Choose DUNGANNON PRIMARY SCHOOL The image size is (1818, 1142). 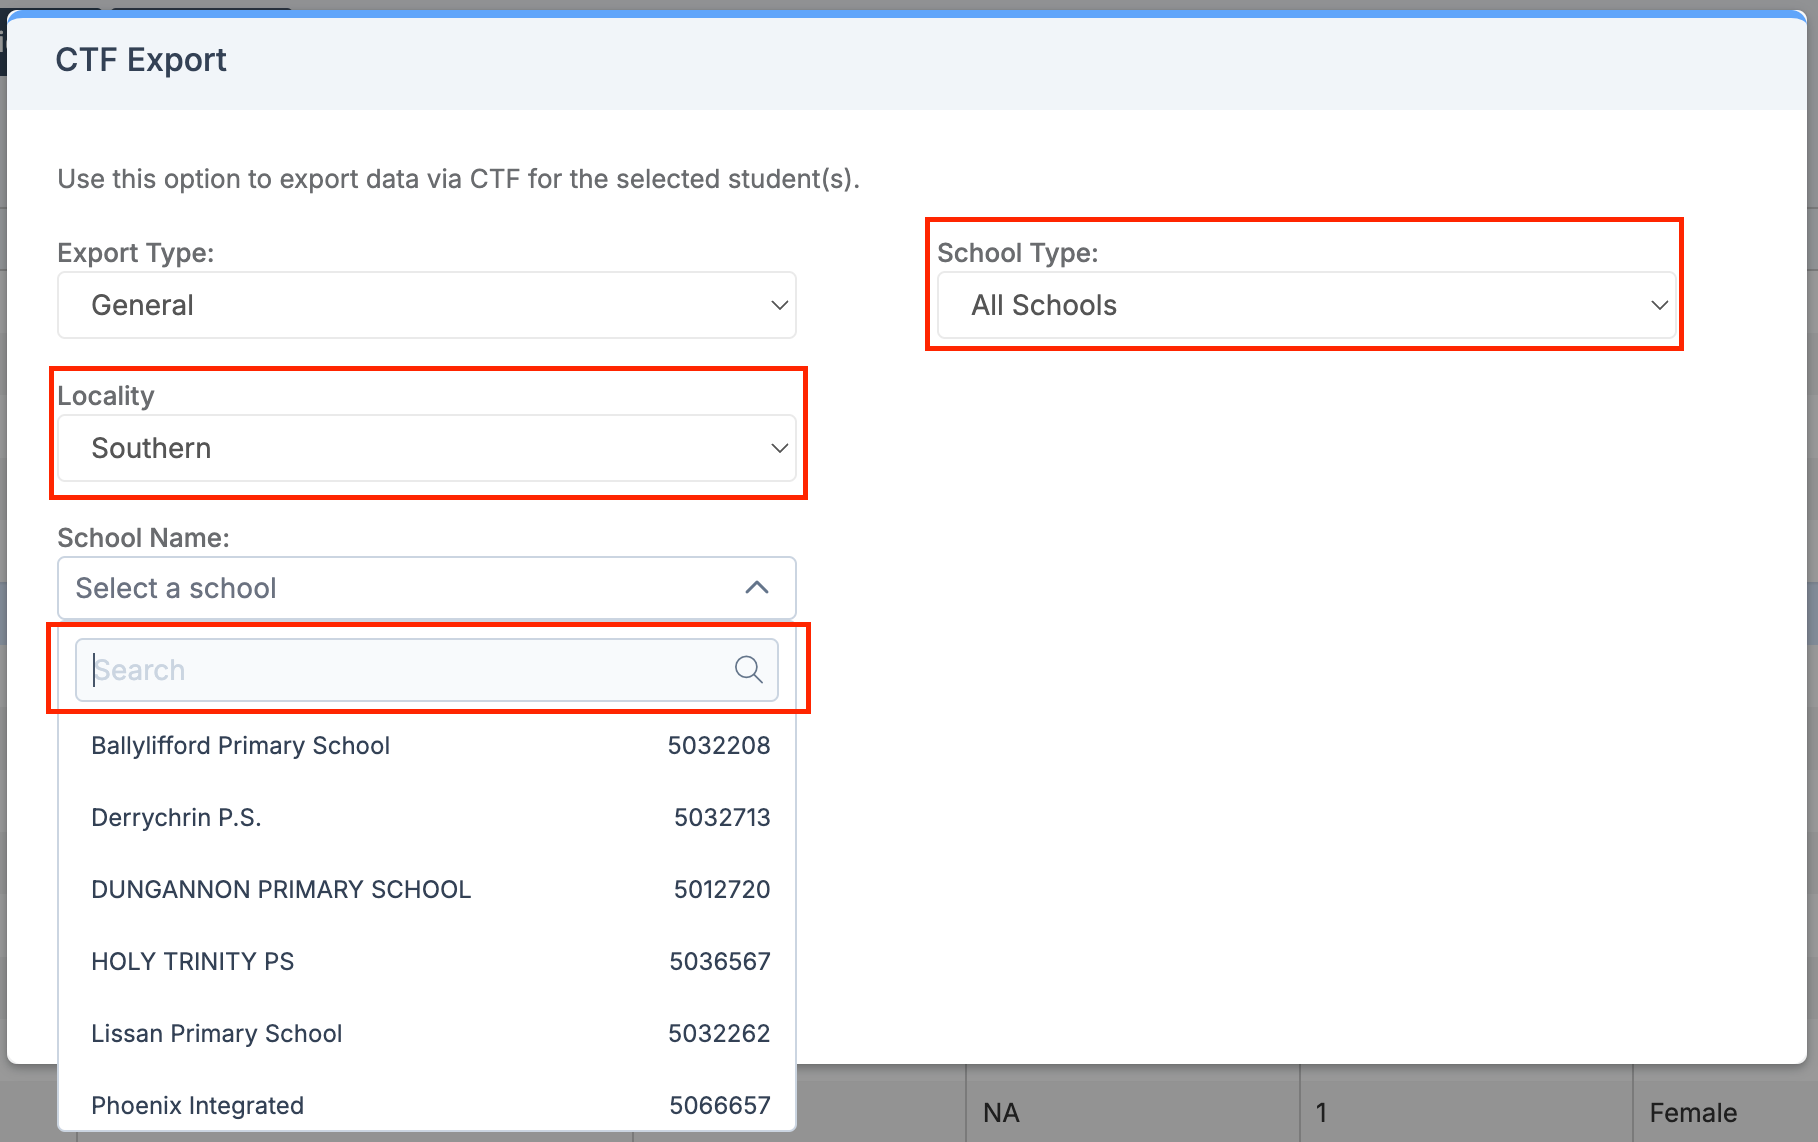click(x=281, y=889)
